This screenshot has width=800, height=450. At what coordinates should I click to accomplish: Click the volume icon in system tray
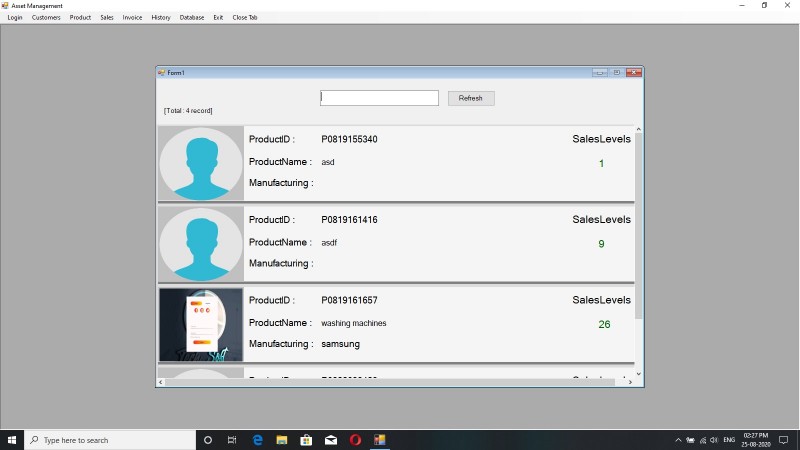(x=714, y=440)
